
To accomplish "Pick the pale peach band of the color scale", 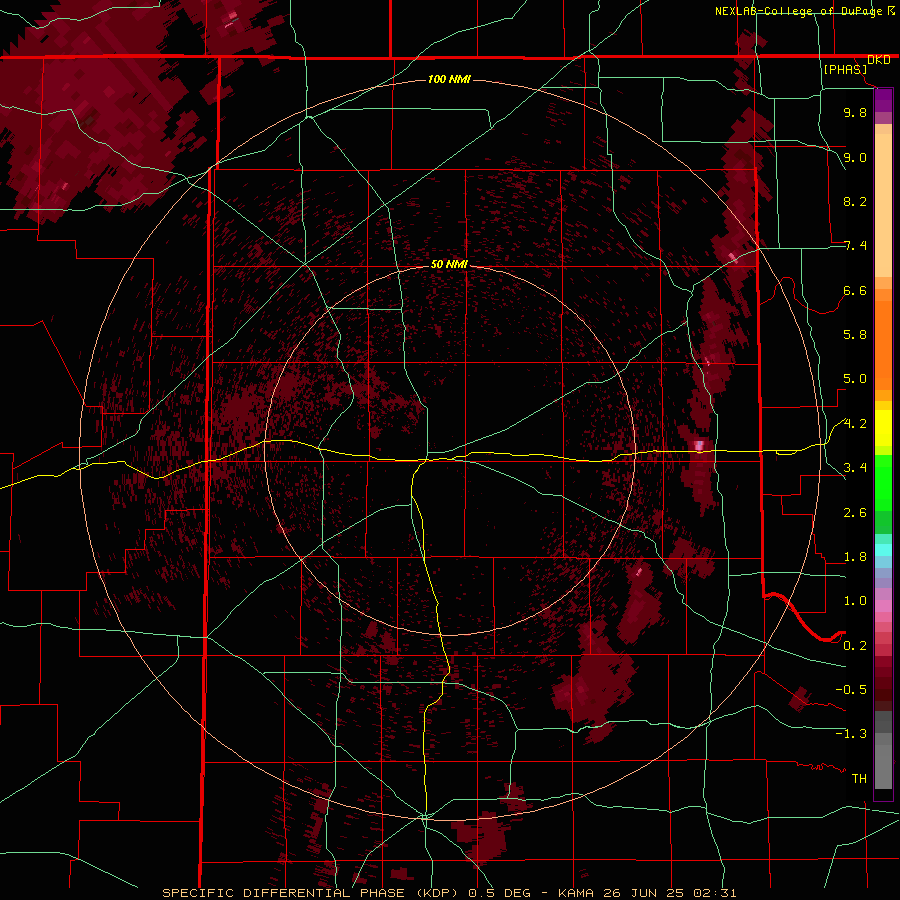I will point(883,207).
